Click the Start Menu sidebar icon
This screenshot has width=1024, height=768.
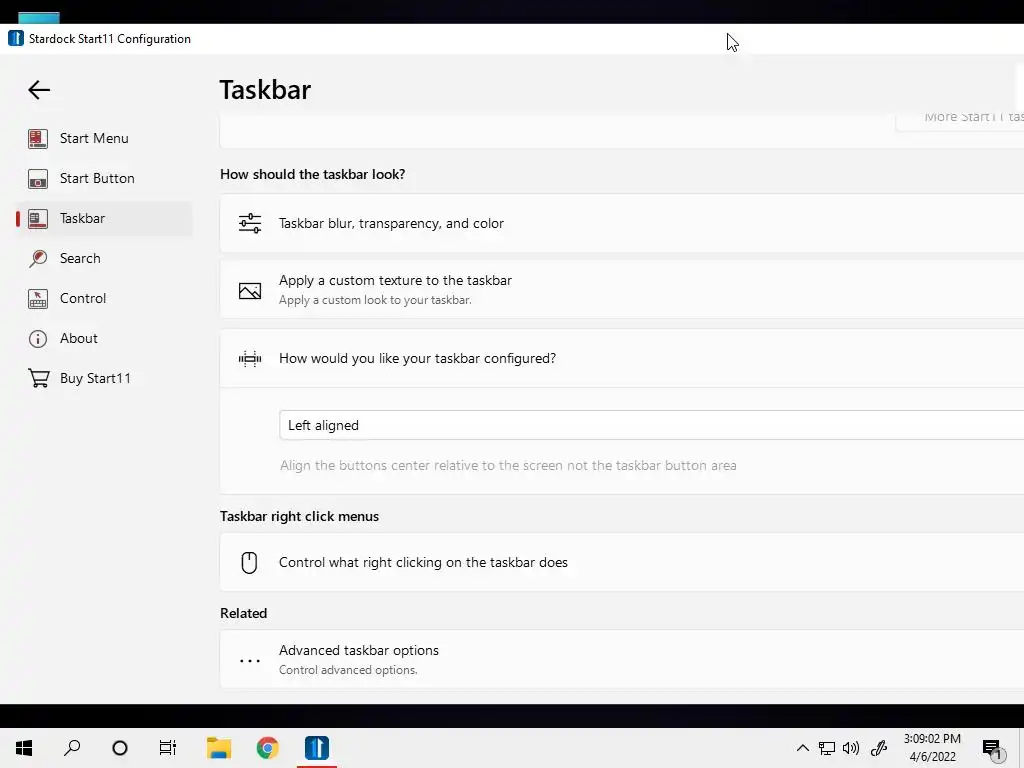tap(38, 138)
